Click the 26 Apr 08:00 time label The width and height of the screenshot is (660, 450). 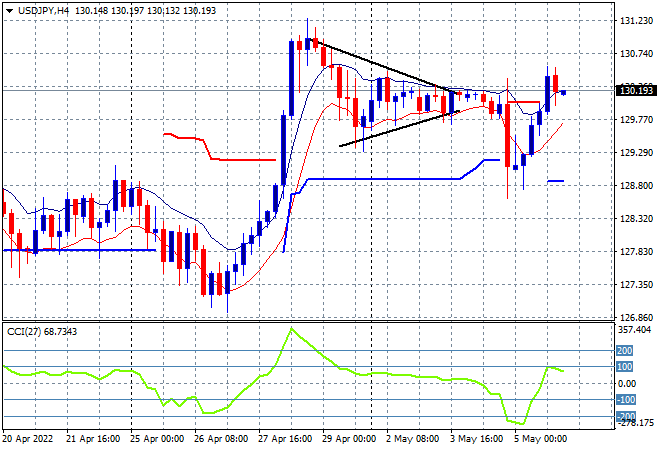coord(221,439)
